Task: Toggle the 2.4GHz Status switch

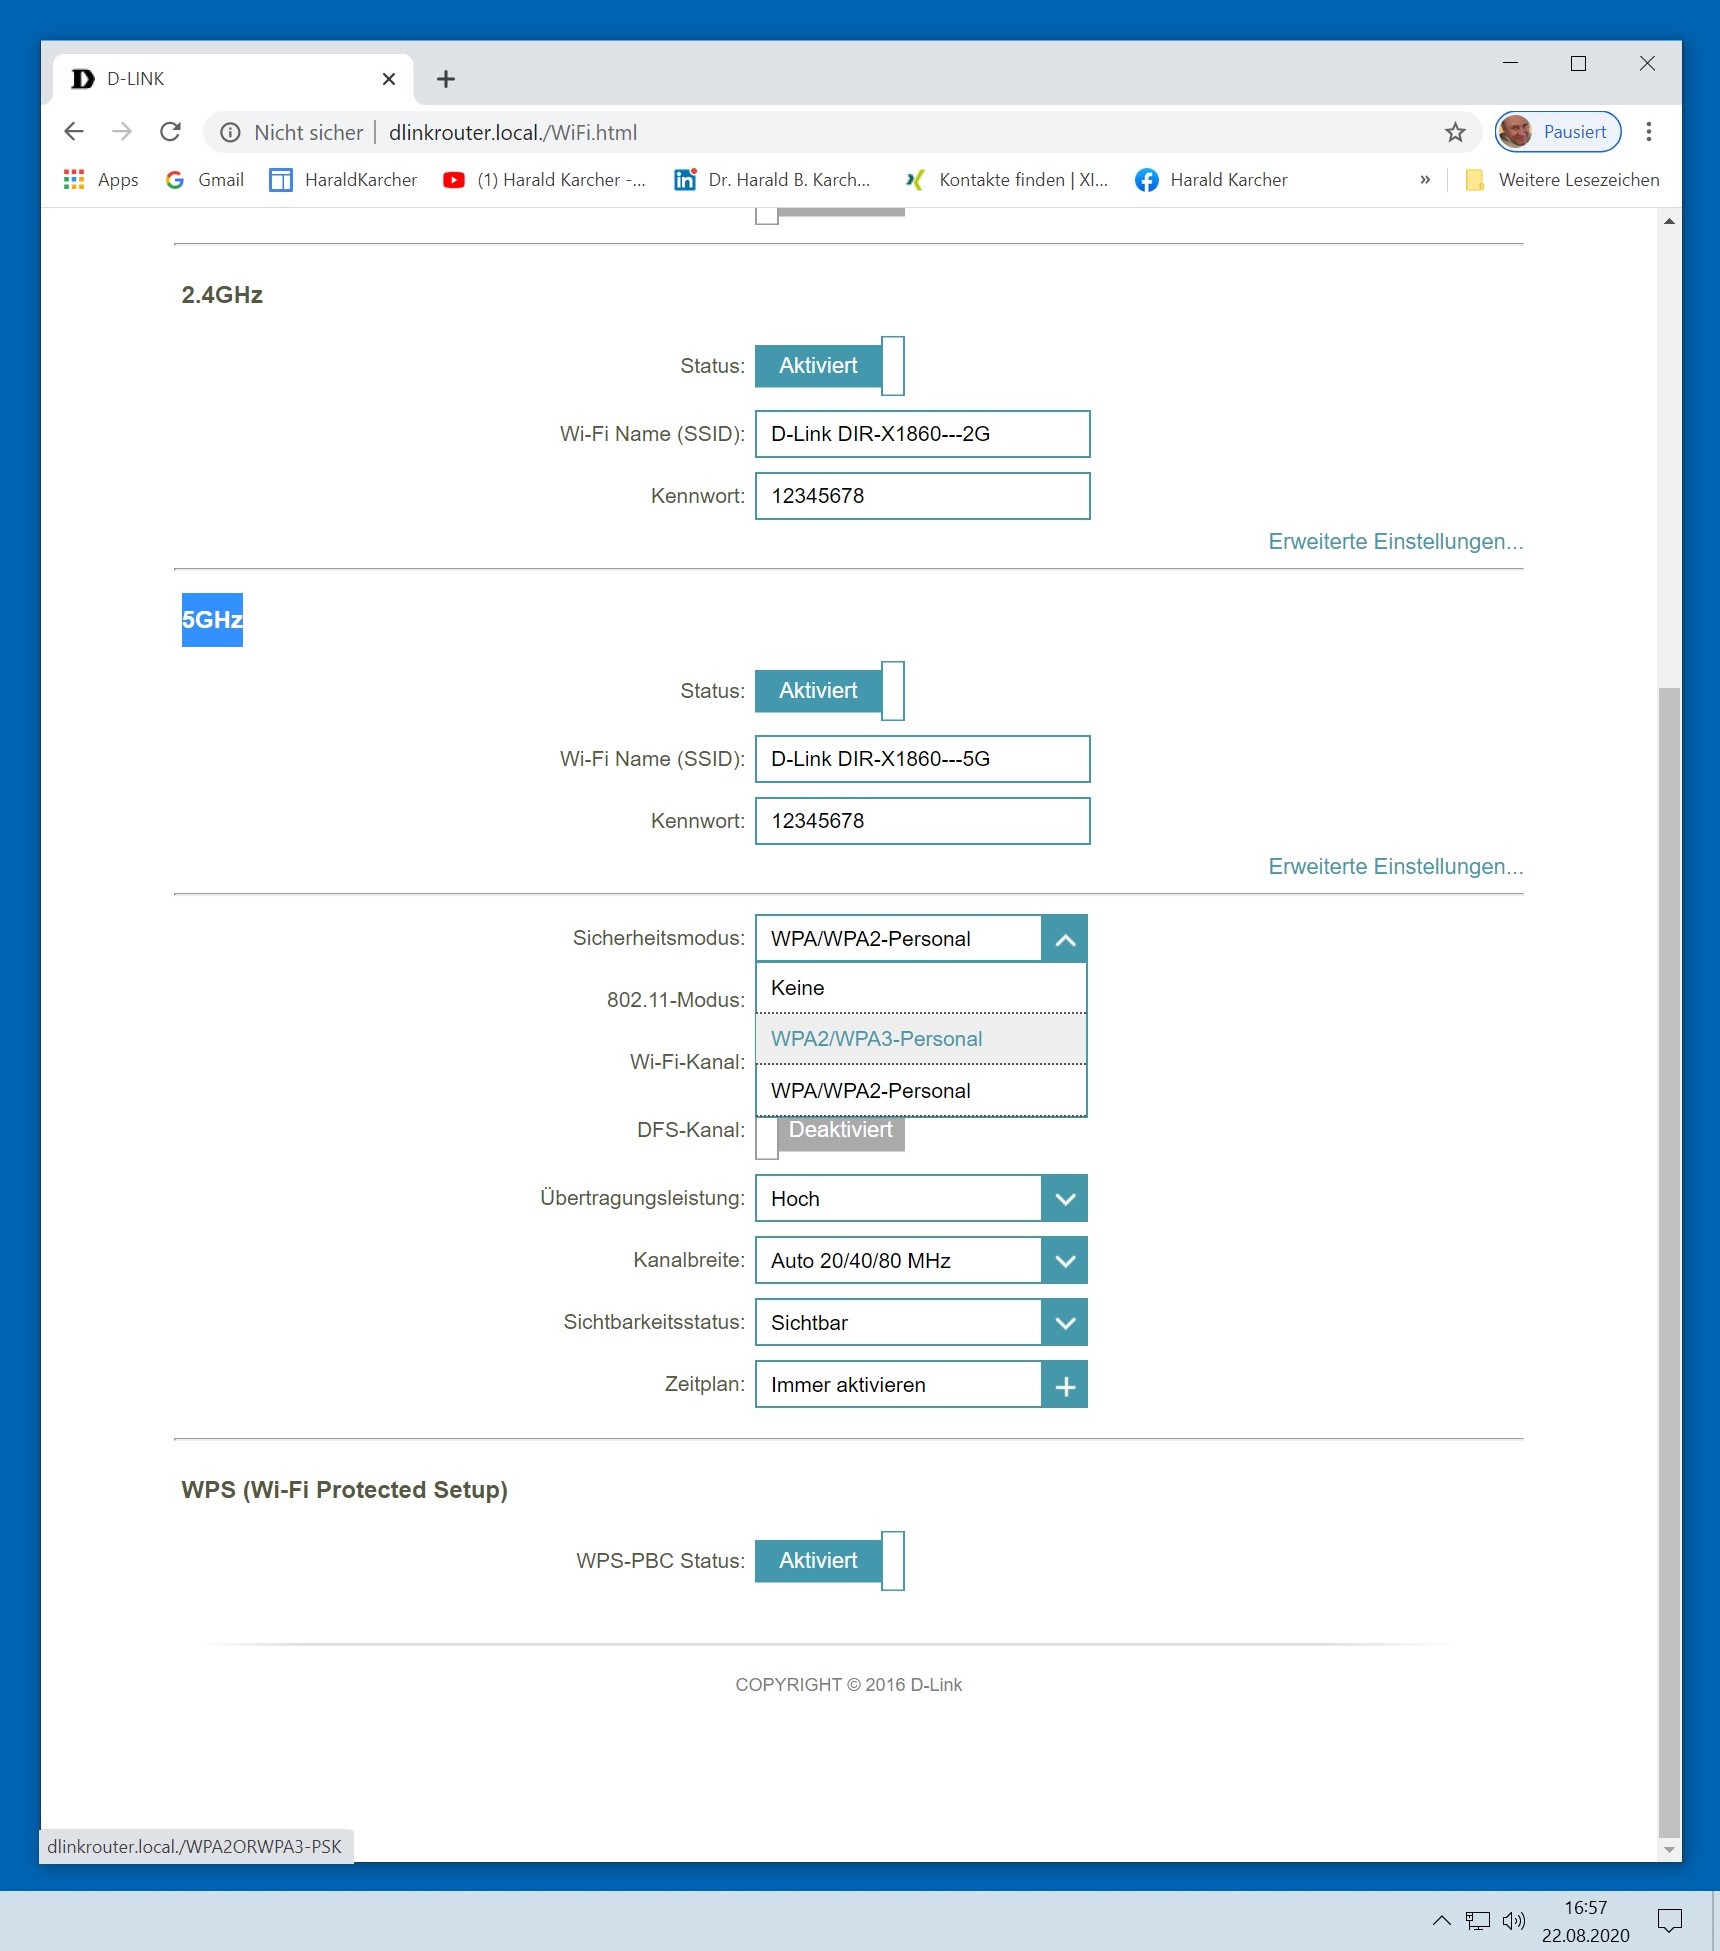Action: pyautogui.click(x=830, y=366)
